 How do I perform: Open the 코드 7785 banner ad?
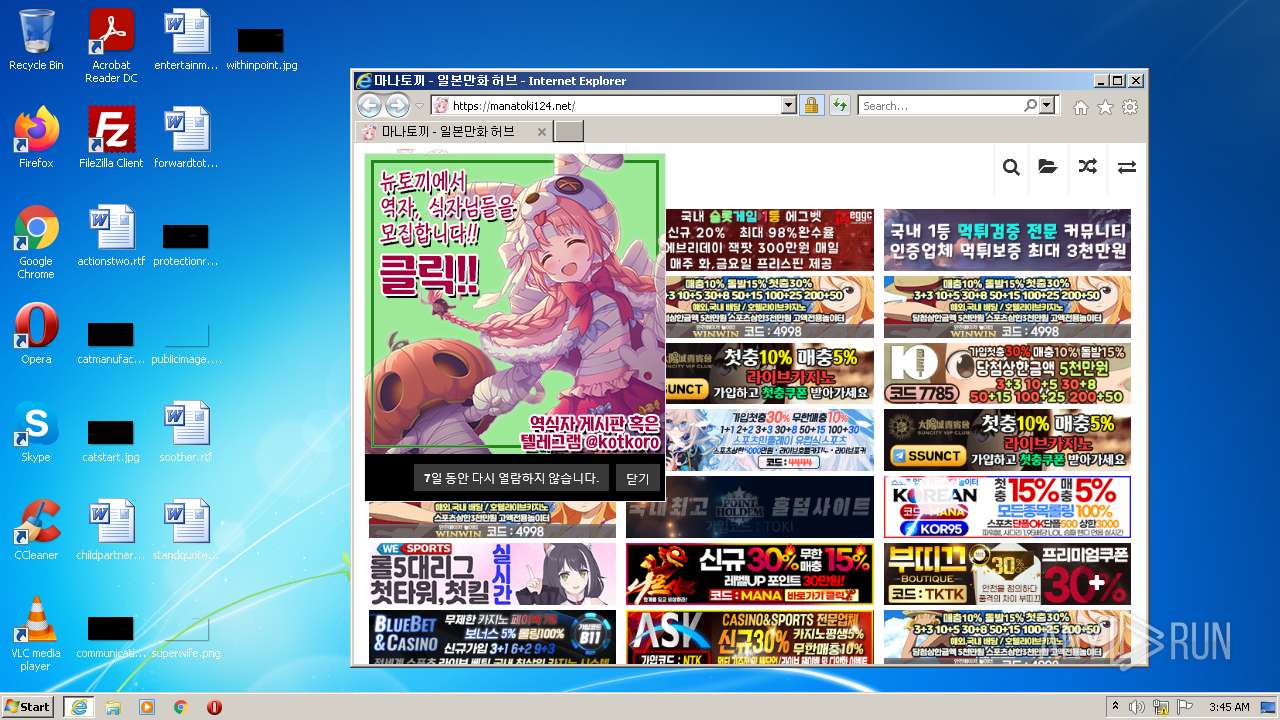pyautogui.click(x=1007, y=372)
